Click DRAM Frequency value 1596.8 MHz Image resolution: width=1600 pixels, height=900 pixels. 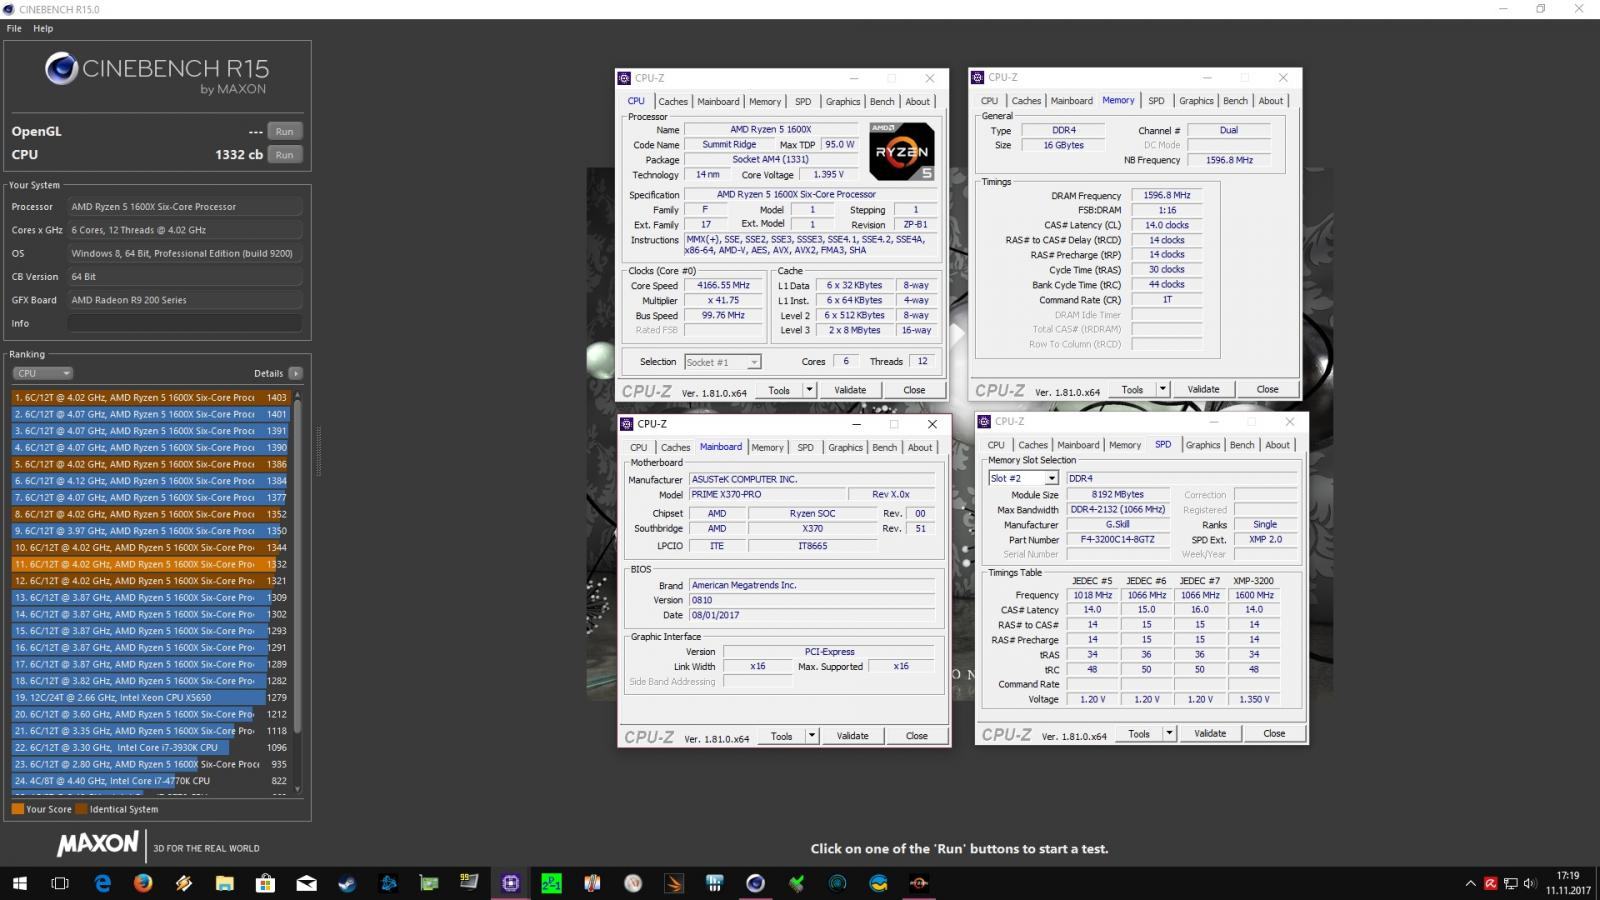[x=1167, y=195]
